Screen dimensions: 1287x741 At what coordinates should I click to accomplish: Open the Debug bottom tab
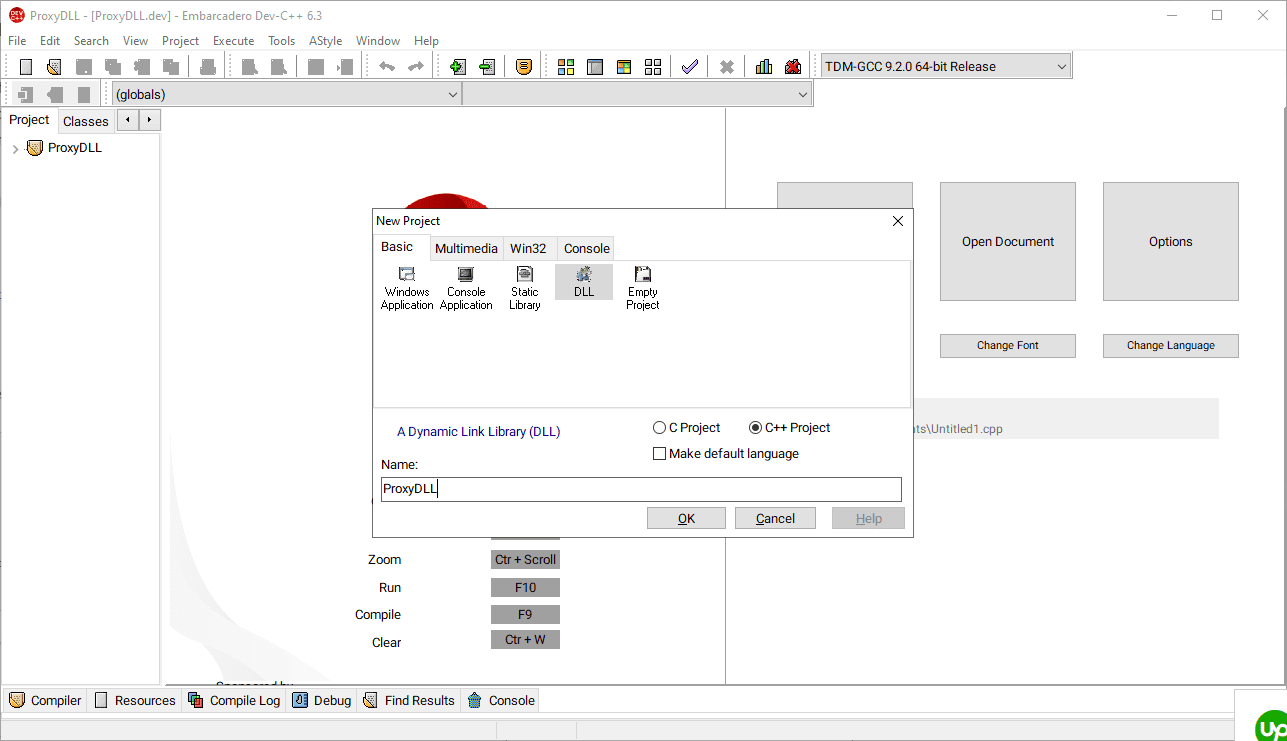pyautogui.click(x=323, y=701)
